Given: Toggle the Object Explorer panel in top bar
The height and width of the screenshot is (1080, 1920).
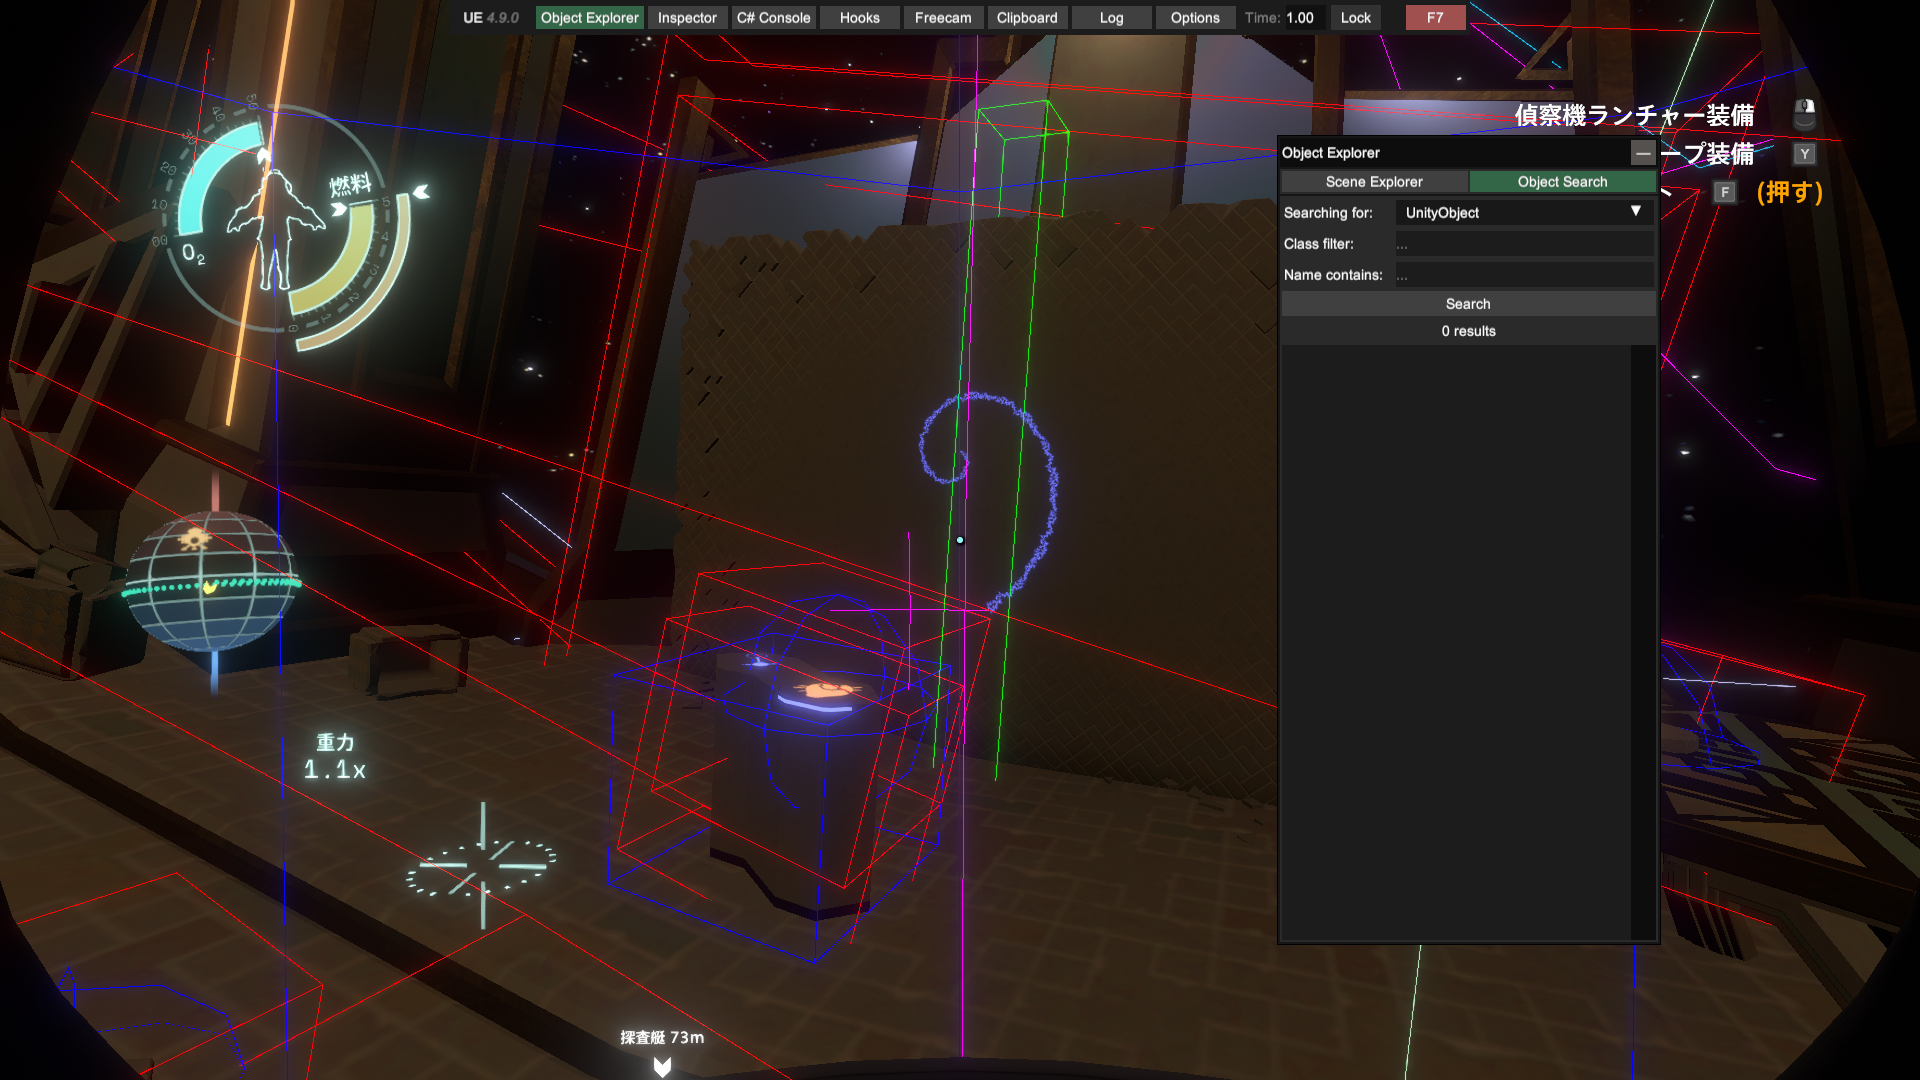Looking at the screenshot, I should 589,18.
